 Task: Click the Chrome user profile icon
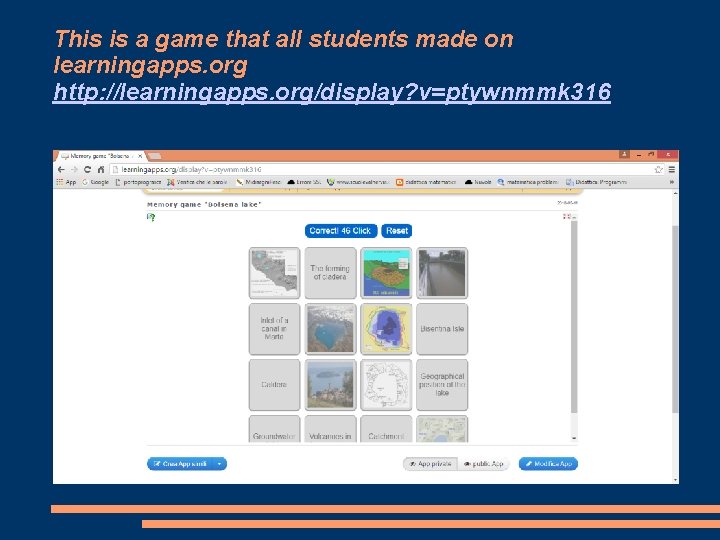[624, 155]
